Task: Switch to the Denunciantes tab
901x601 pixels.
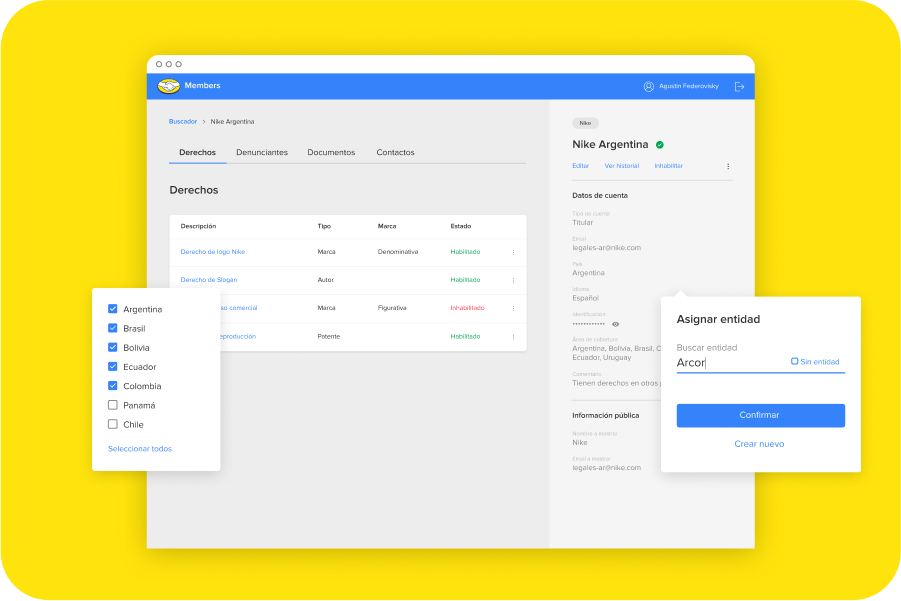Action: tap(262, 152)
